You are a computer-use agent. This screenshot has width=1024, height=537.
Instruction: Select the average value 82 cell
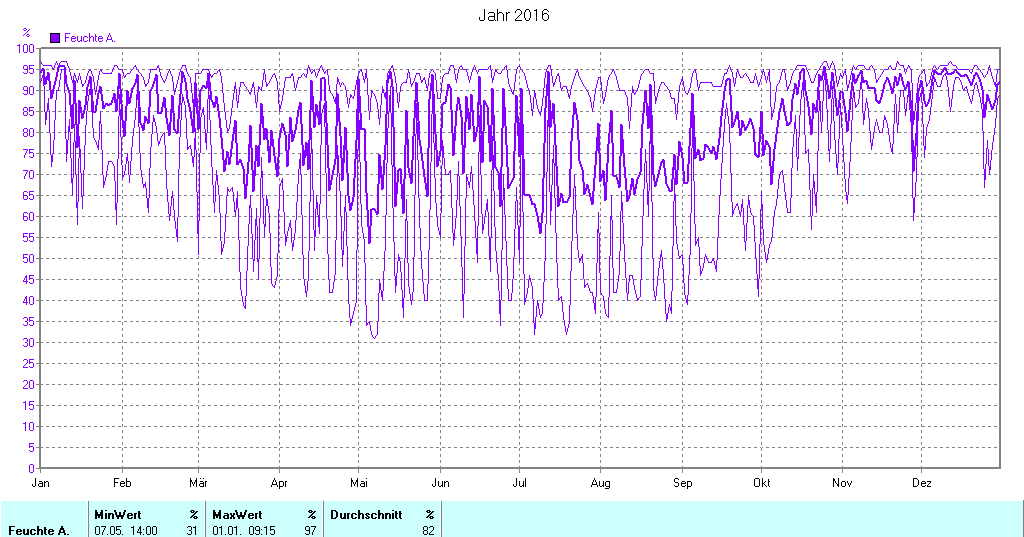[x=428, y=530]
